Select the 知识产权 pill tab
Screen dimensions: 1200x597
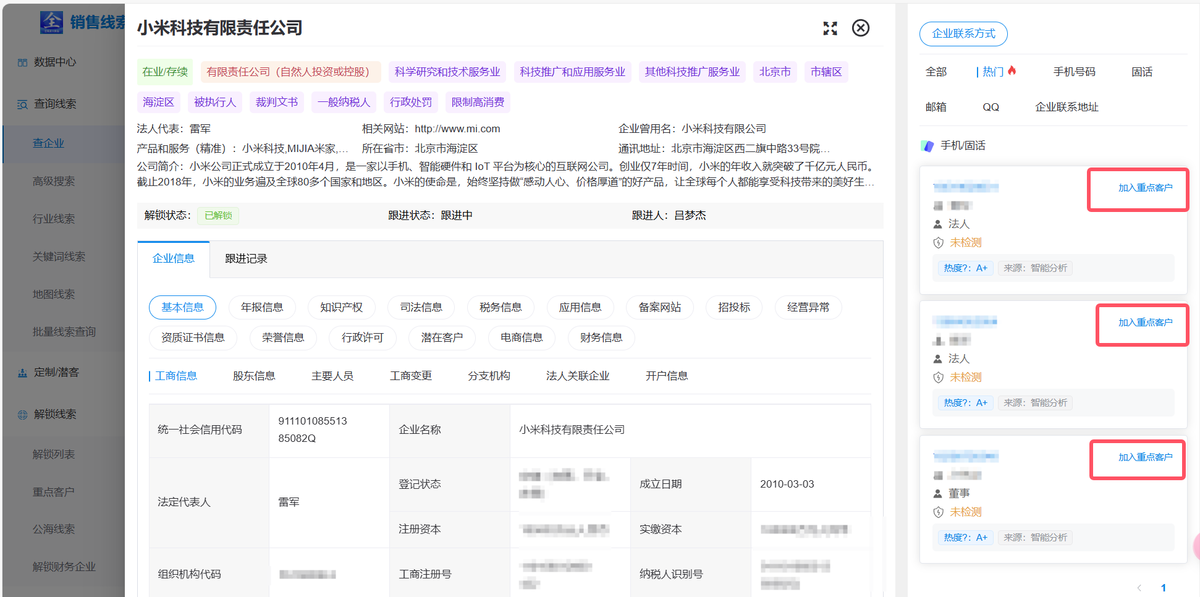tap(341, 308)
